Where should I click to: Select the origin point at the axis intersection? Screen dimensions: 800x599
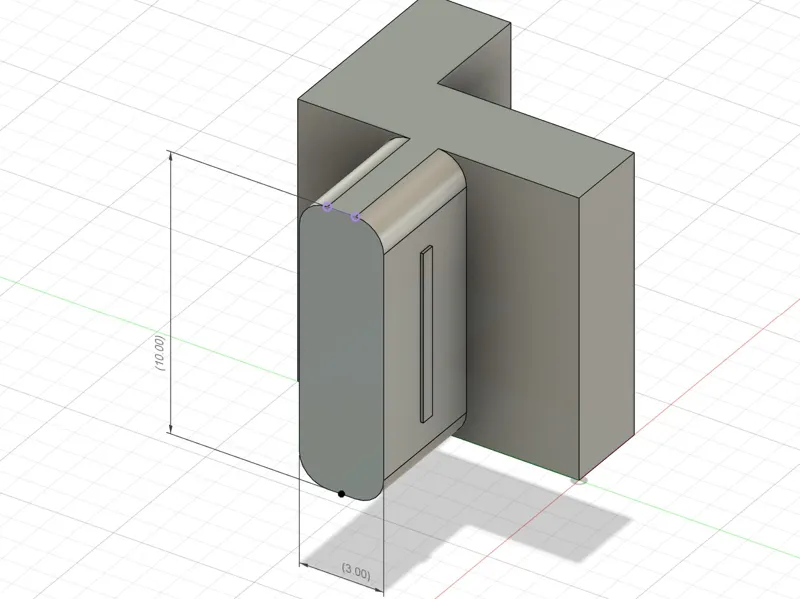pos(581,480)
